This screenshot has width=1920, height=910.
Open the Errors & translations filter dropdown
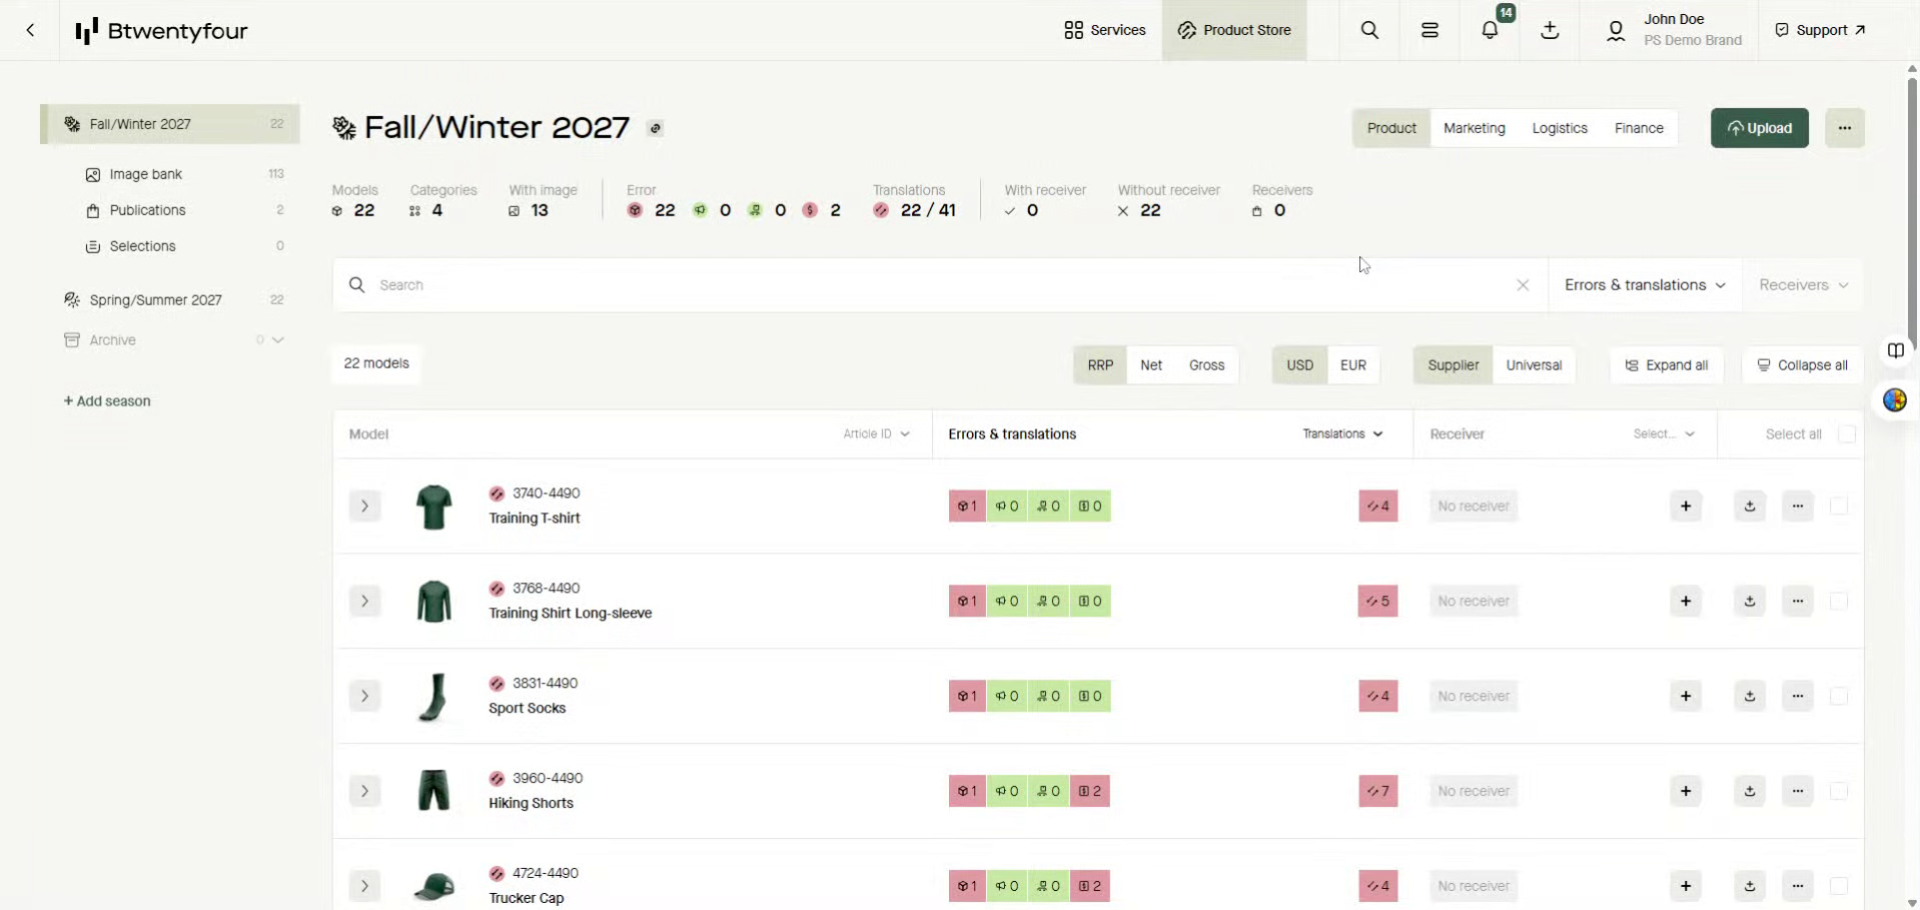(1645, 285)
